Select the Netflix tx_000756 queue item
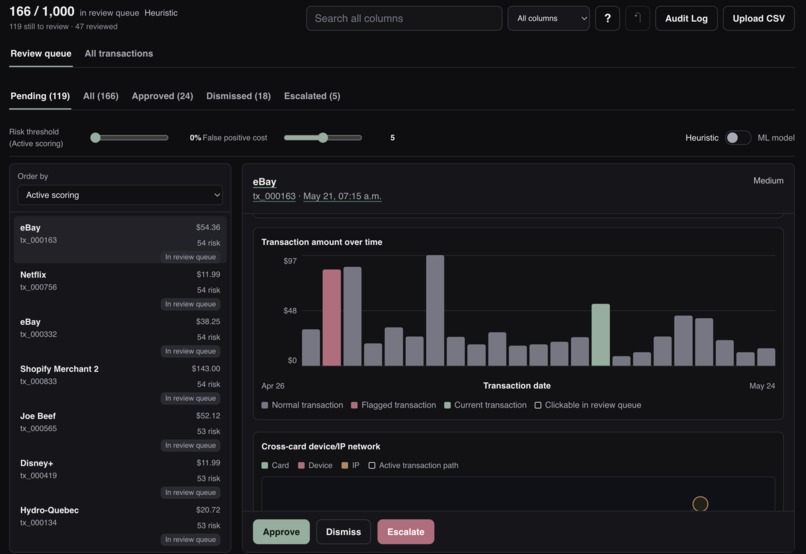 (x=120, y=288)
